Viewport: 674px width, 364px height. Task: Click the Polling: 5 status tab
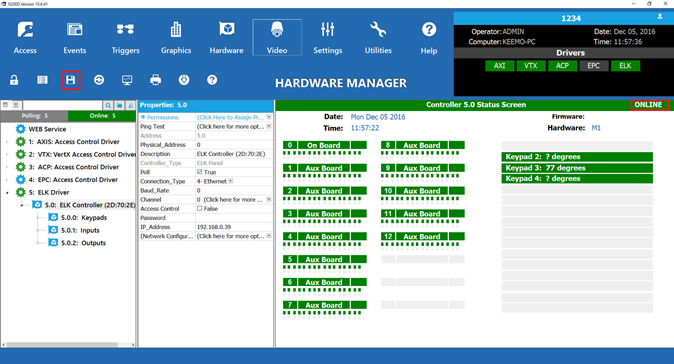tap(34, 116)
